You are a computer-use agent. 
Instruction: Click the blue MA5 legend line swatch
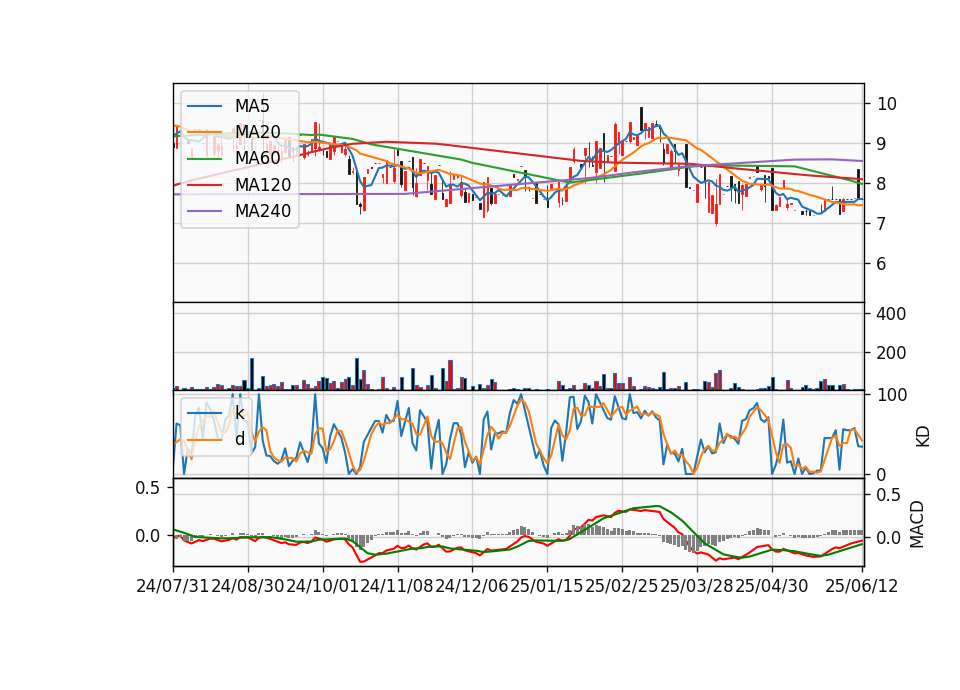(x=204, y=106)
